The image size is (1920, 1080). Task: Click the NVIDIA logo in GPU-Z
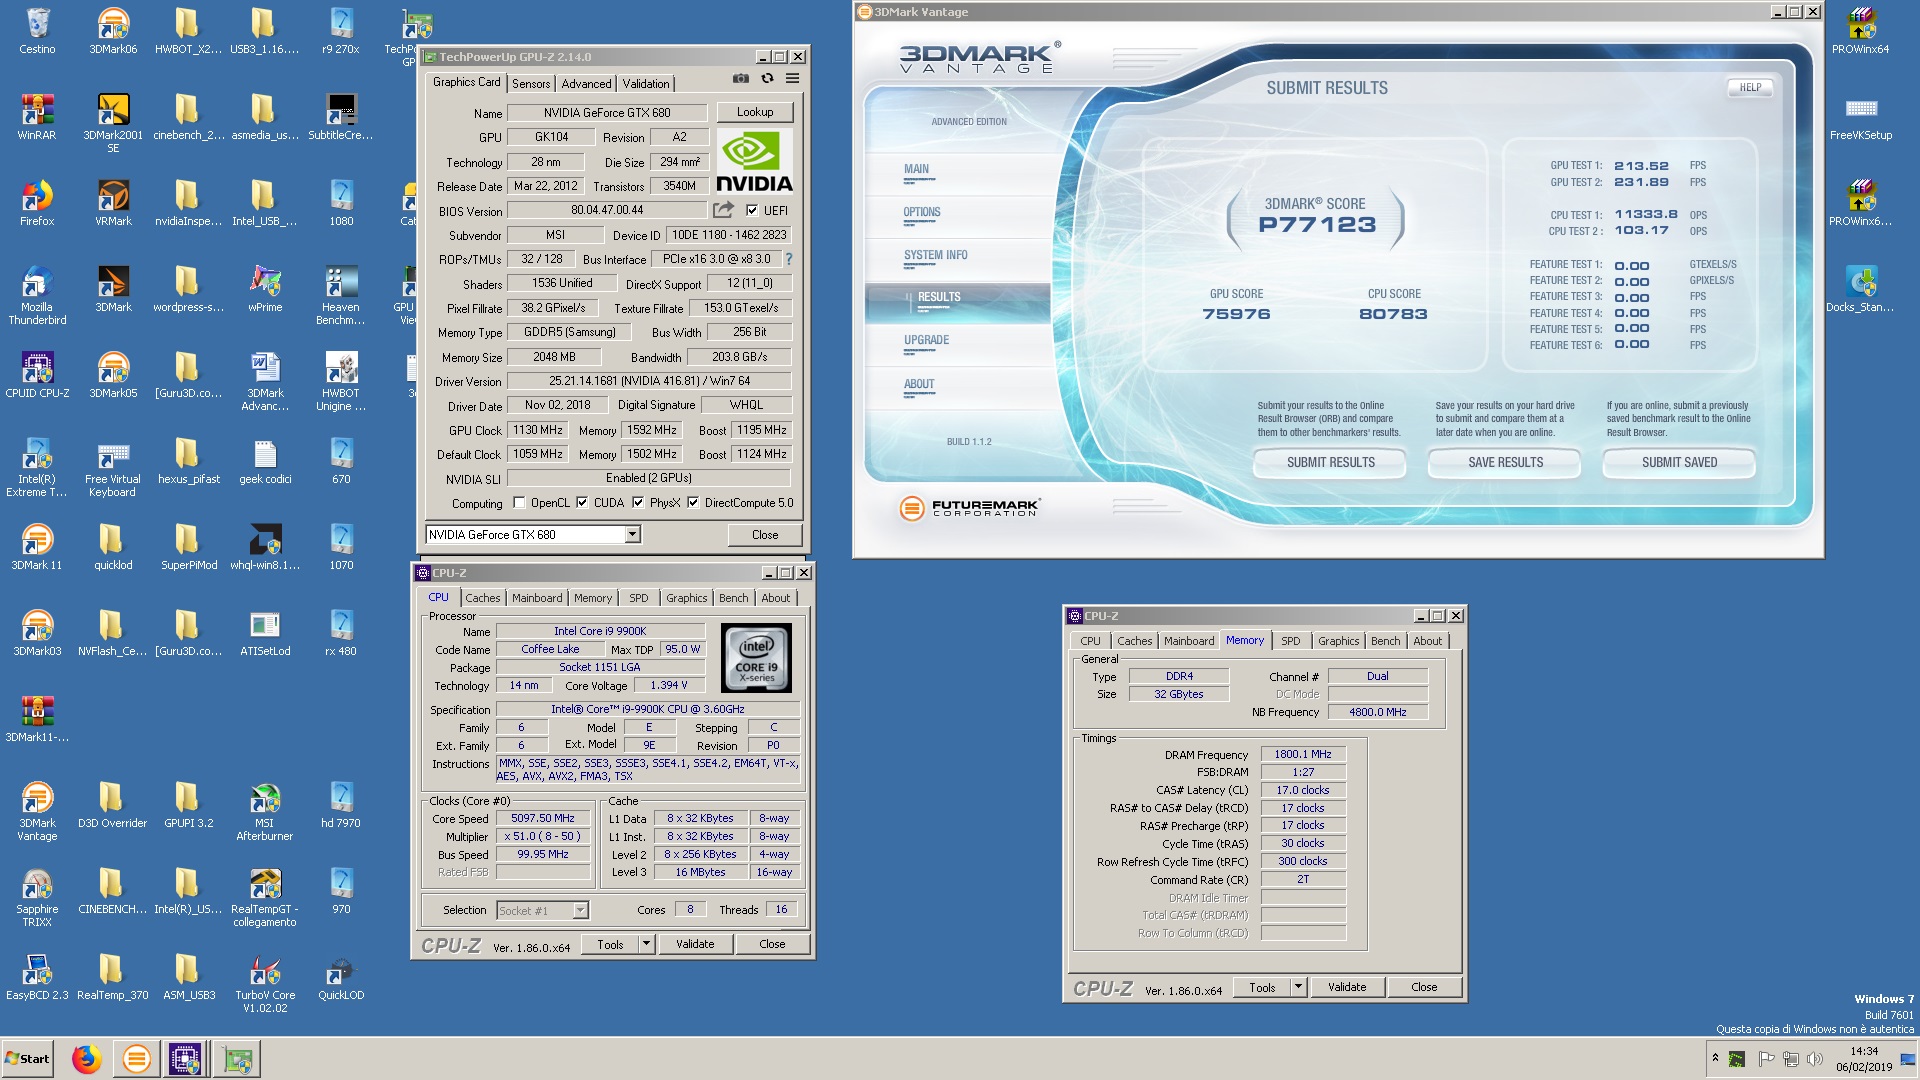[x=755, y=160]
